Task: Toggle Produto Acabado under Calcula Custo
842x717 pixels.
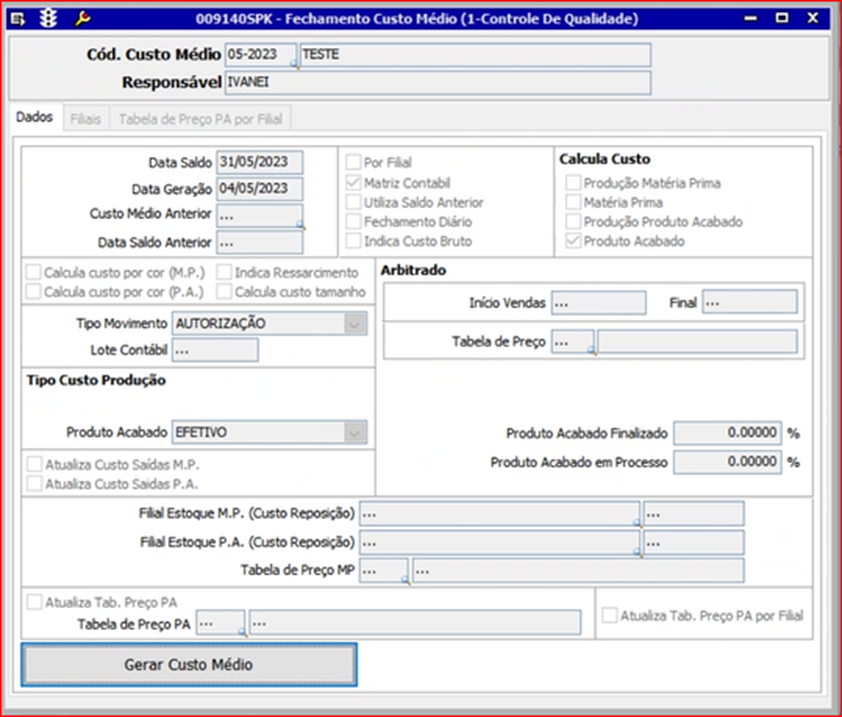Action: pos(573,241)
